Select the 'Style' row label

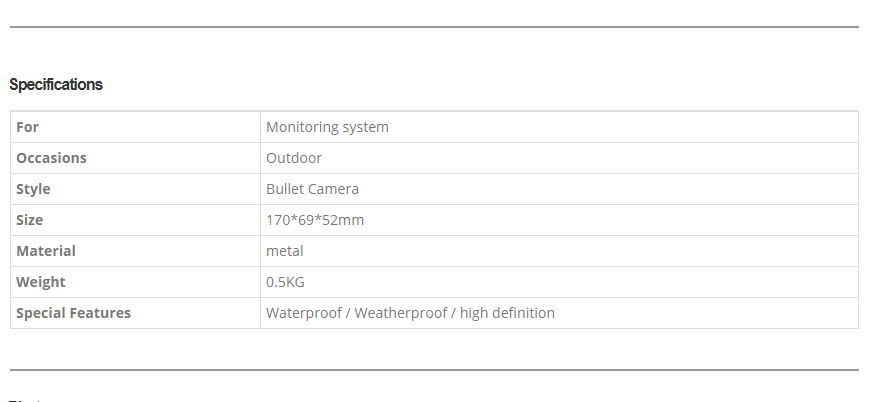tap(33, 189)
